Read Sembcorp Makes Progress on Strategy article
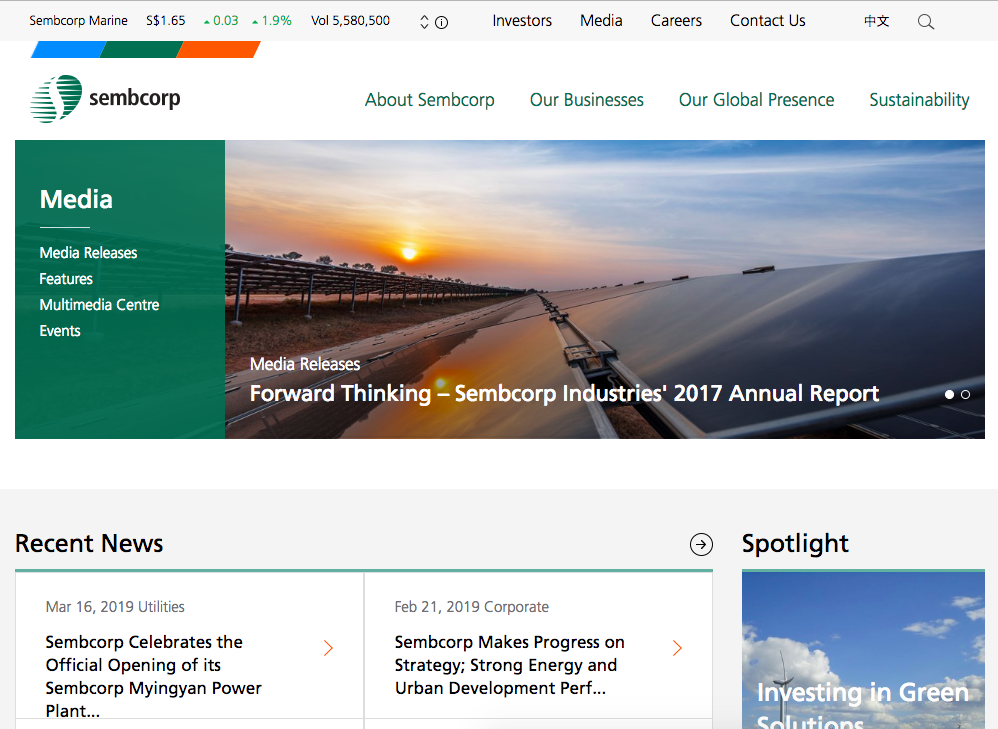This screenshot has height=729, width=998. pyautogui.click(x=509, y=665)
